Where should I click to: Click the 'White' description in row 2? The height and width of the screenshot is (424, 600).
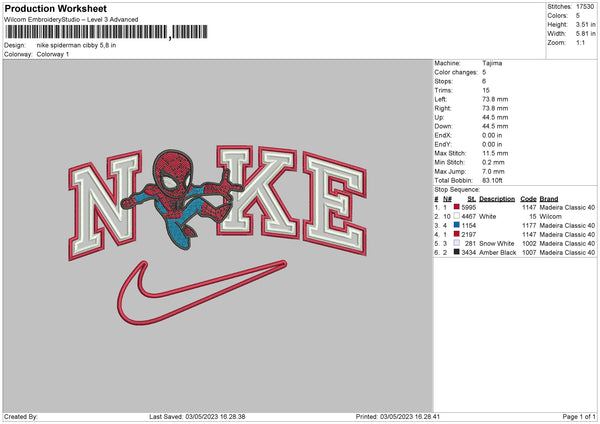pos(488,216)
